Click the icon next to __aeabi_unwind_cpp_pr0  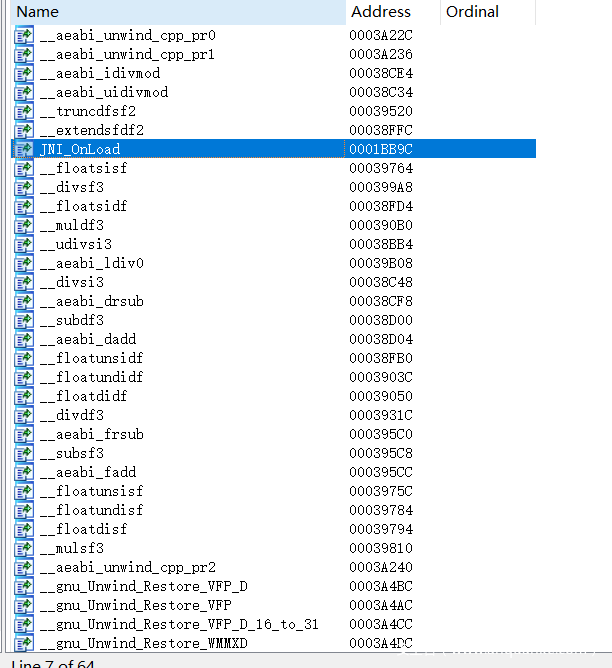[x=23, y=35]
